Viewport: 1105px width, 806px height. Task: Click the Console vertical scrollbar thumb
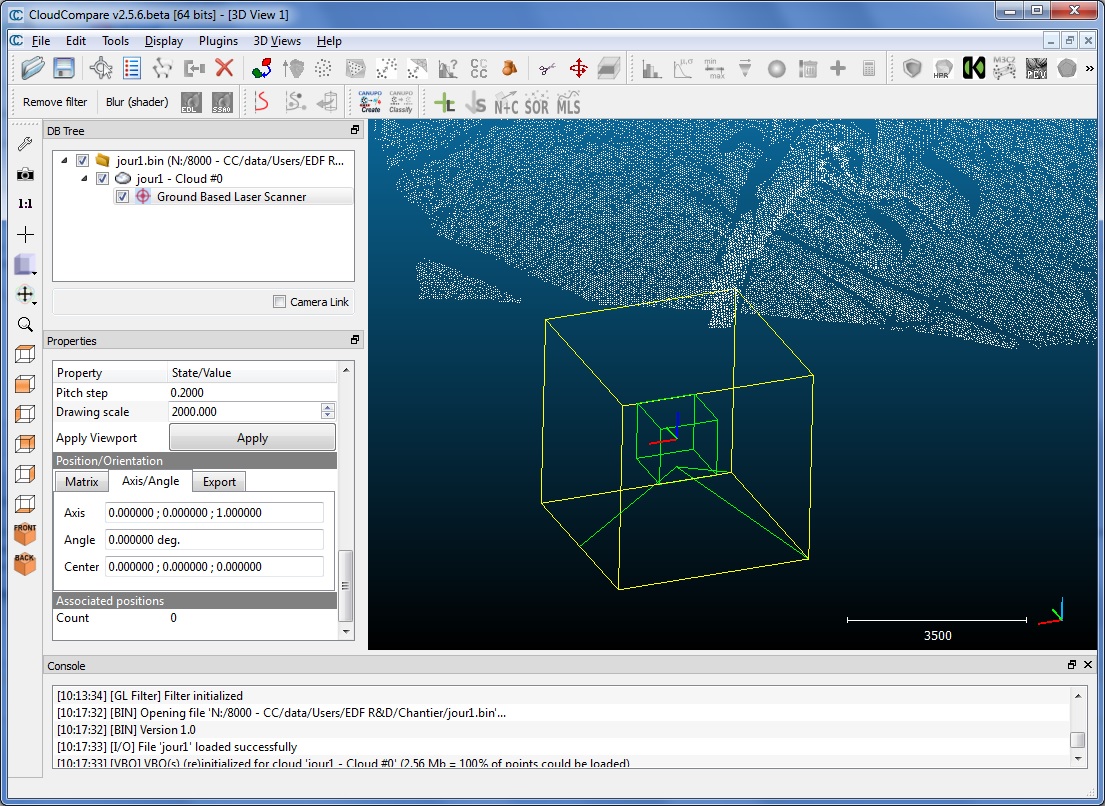(1078, 740)
